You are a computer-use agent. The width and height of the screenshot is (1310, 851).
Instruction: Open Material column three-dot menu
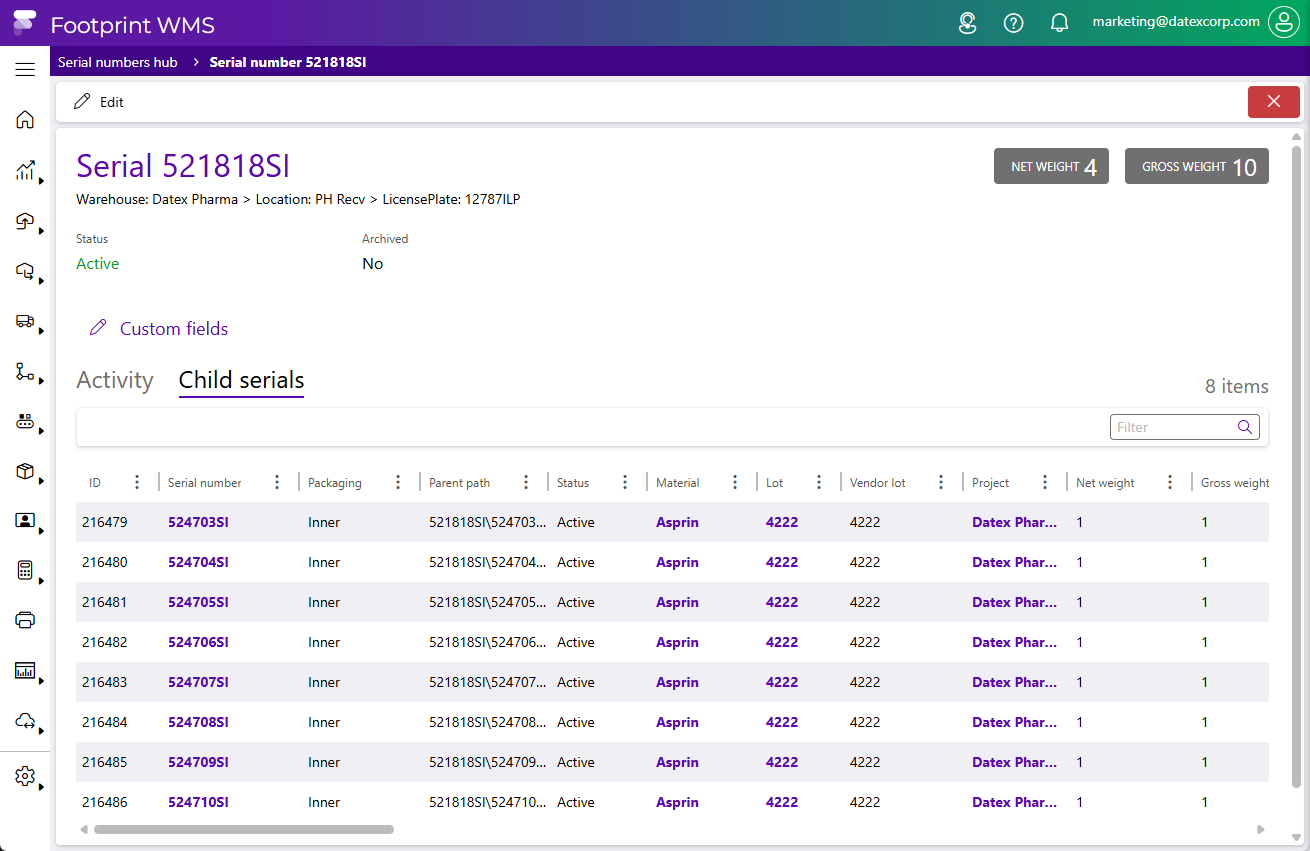coord(735,483)
